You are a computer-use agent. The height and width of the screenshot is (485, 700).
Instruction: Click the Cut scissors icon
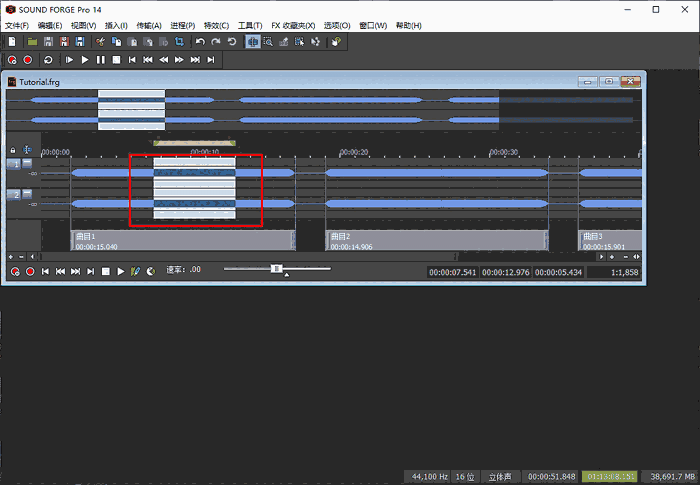point(101,42)
